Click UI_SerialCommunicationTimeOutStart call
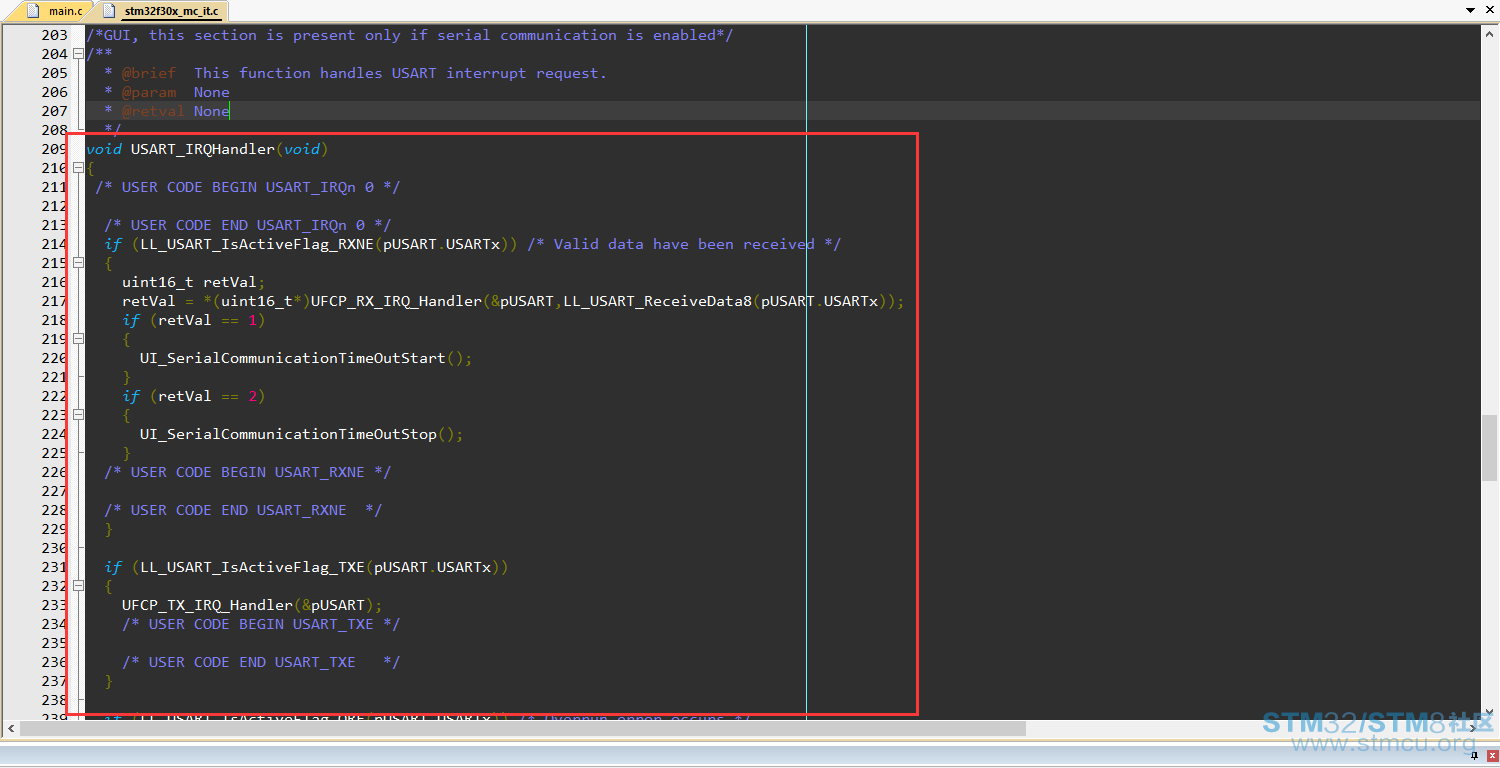 (x=293, y=358)
